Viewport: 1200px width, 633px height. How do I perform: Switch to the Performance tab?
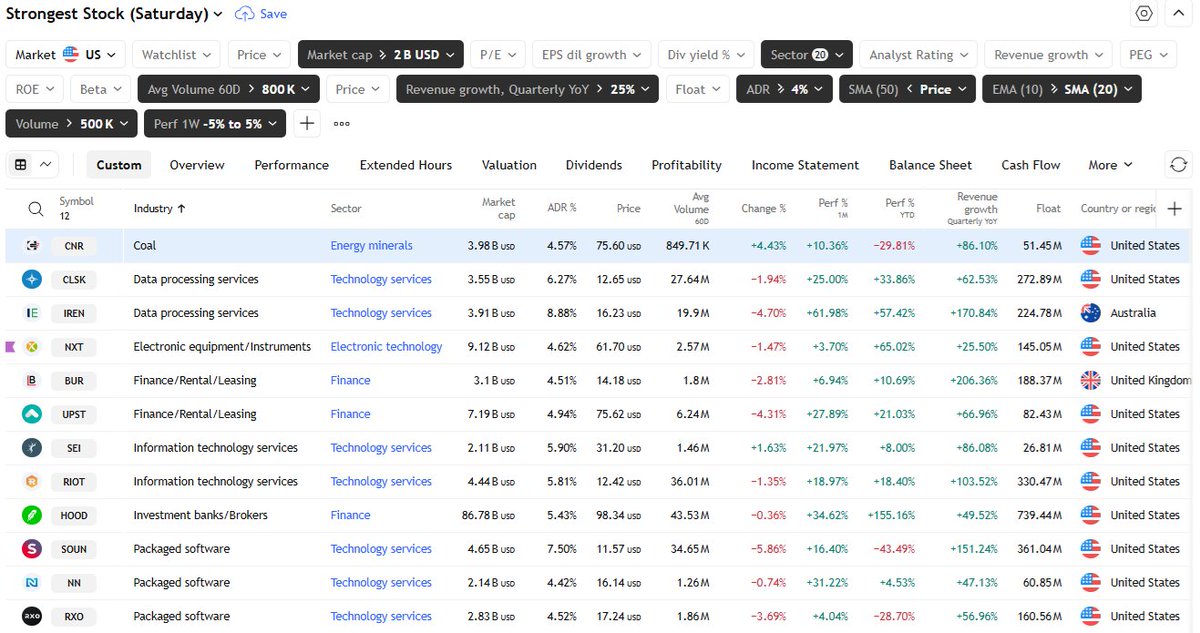[291, 165]
